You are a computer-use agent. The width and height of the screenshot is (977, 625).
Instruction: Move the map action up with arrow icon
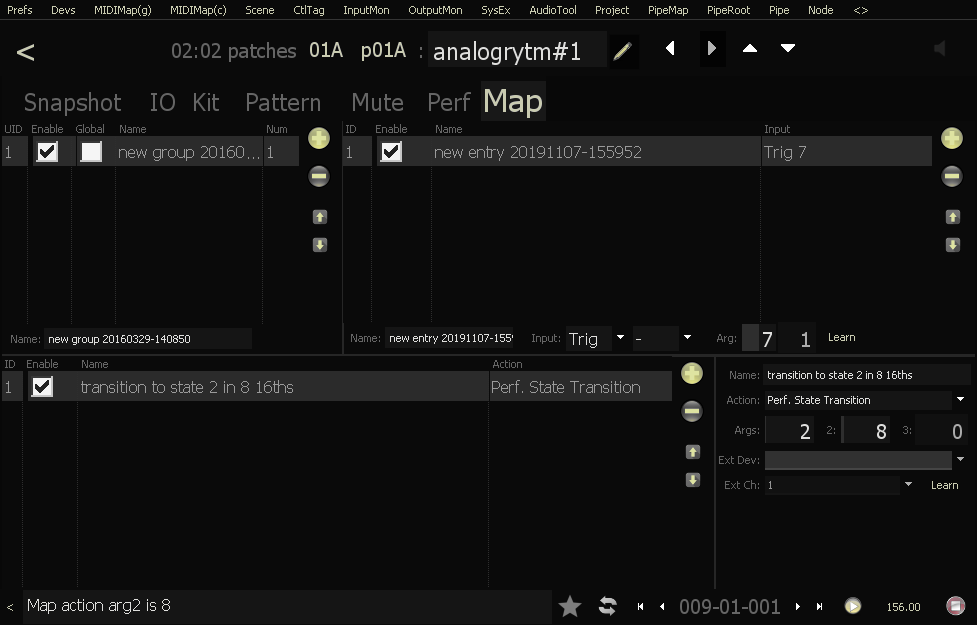tap(692, 452)
